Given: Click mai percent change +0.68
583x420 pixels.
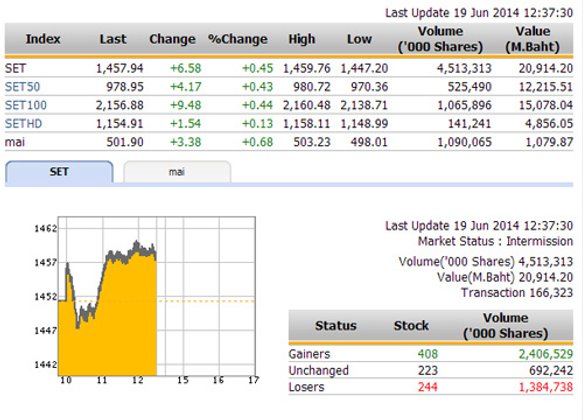Looking at the screenshot, I should point(257,142).
